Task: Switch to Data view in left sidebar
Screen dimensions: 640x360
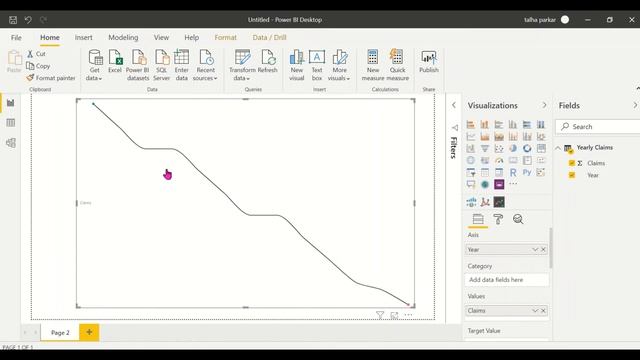Action: pyautogui.click(x=11, y=122)
